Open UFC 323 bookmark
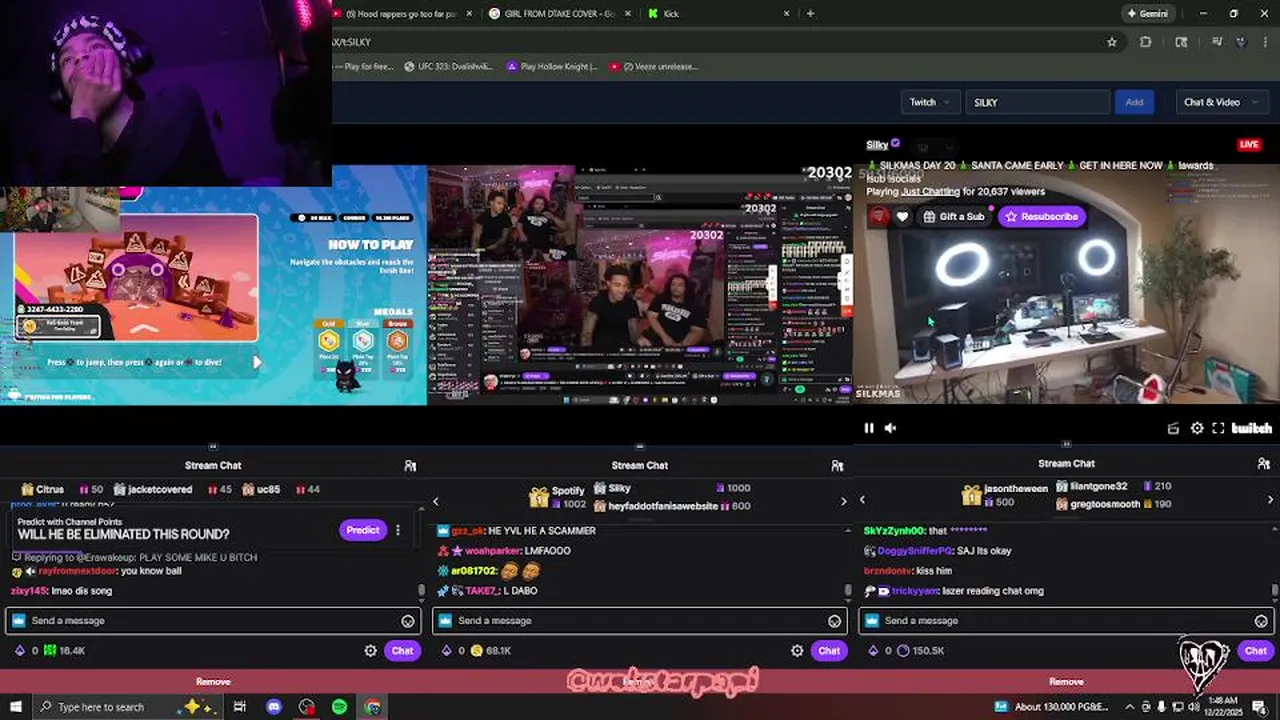This screenshot has height=720, width=1280. click(x=450, y=67)
